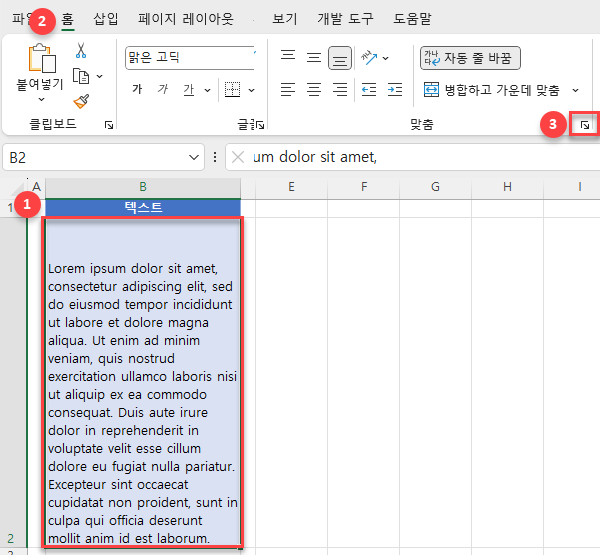The width and height of the screenshot is (600, 555).
Task: Open Font group dialog launcher
Action: click(261, 125)
